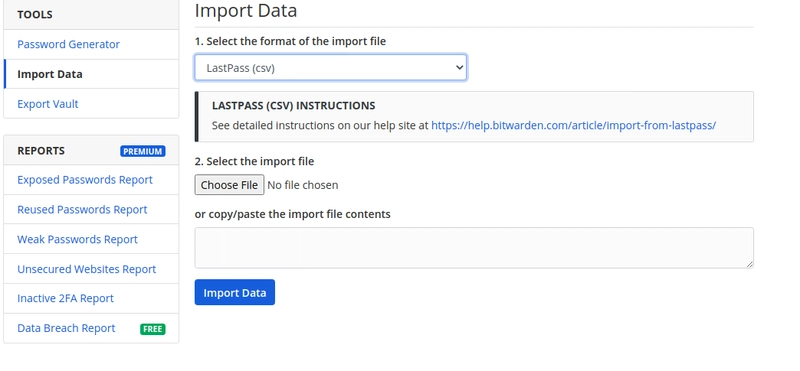Click 'or copy/paste the import file contents' label
This screenshot has width=800, height=371.
(292, 214)
